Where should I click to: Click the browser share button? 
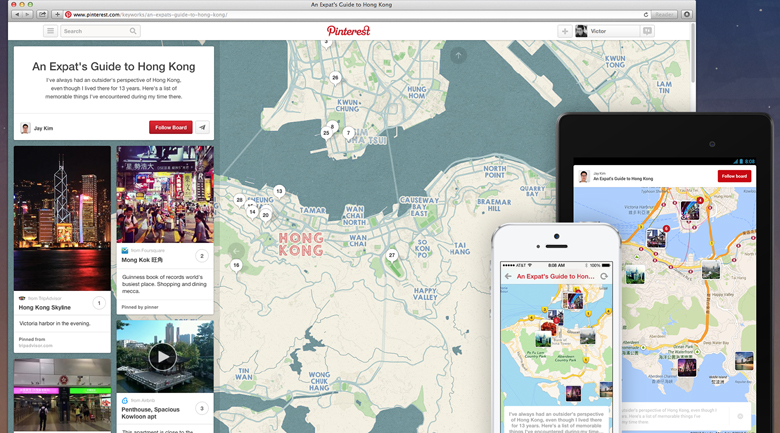(43, 14)
